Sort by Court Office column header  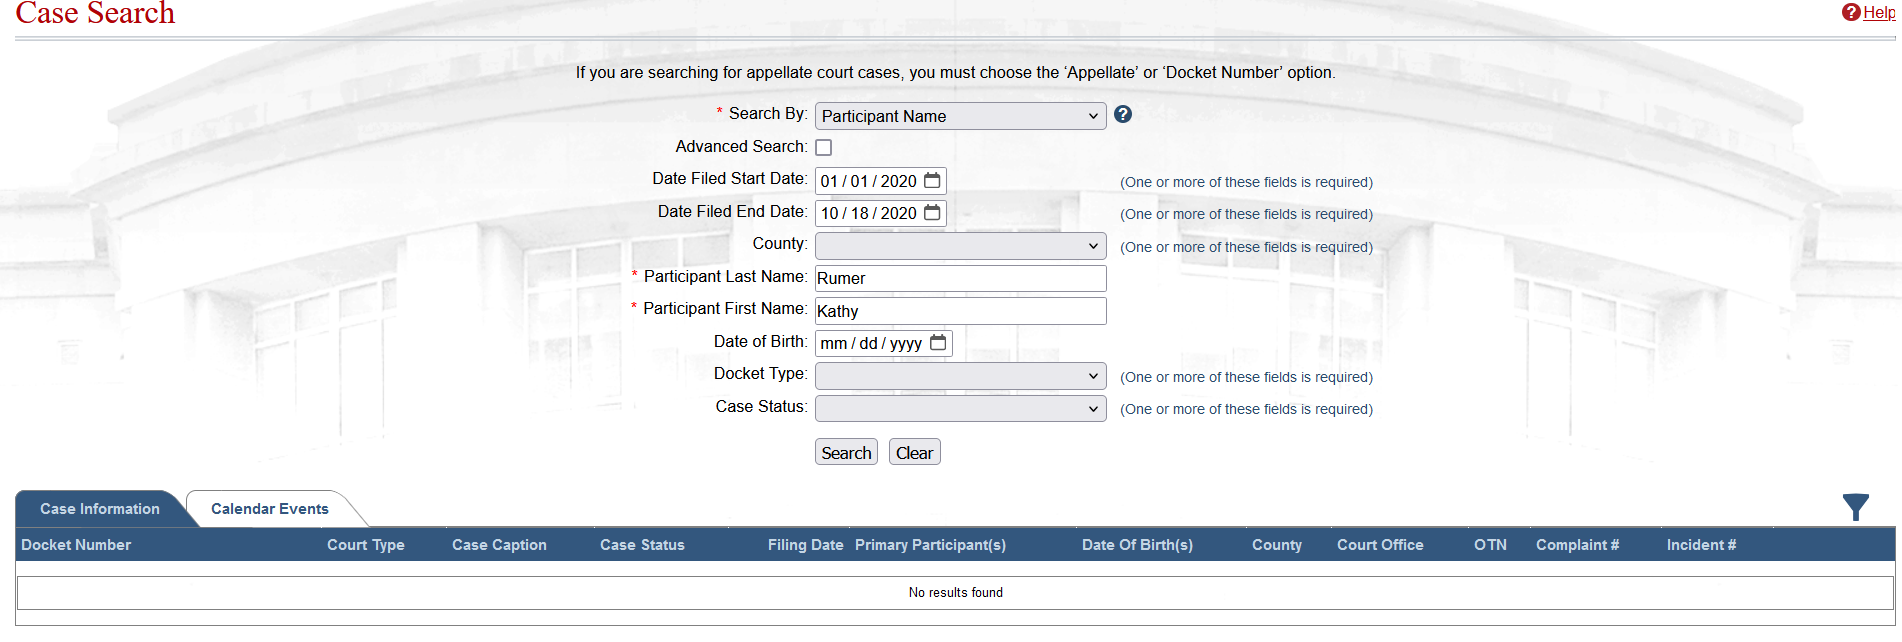pos(1380,545)
